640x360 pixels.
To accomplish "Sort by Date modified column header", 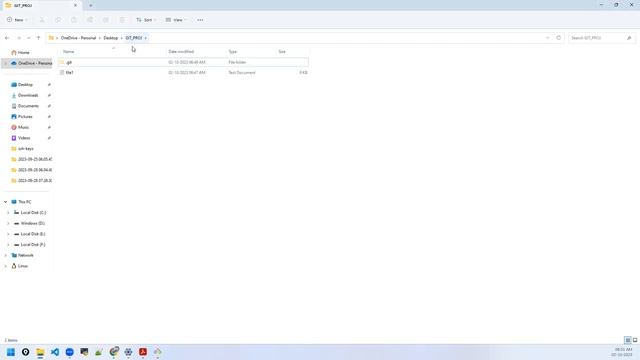I will point(181,52).
